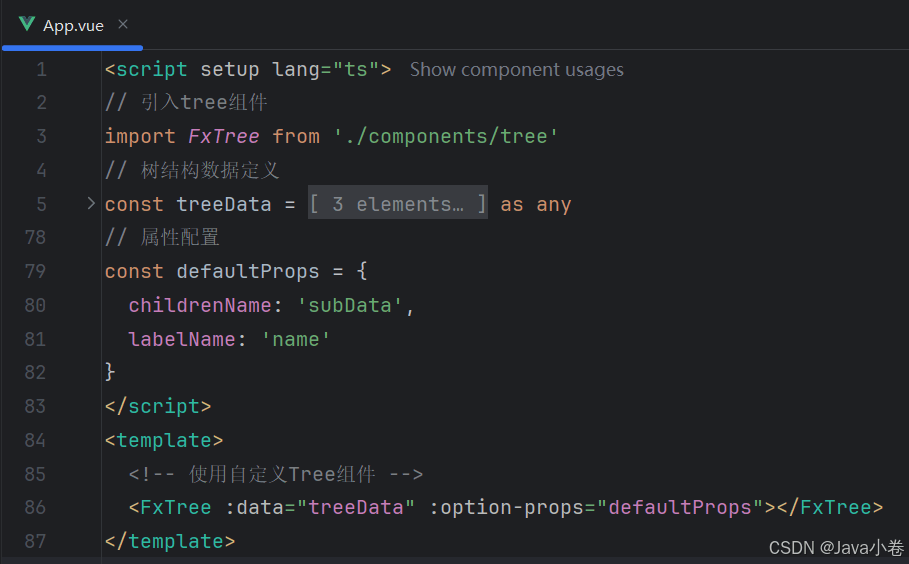909x564 pixels.
Task: Click the :data attribute on line 86
Action: [x=254, y=508]
